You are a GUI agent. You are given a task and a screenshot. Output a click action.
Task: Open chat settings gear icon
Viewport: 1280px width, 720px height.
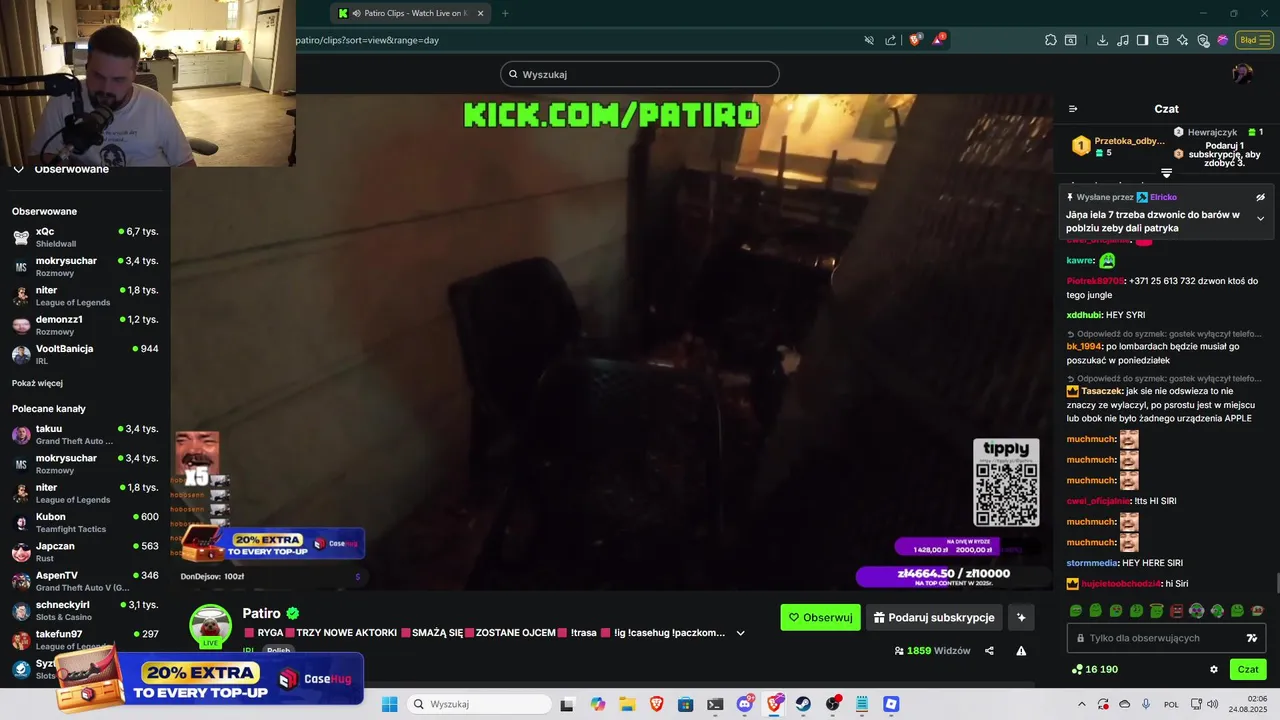click(x=1214, y=670)
